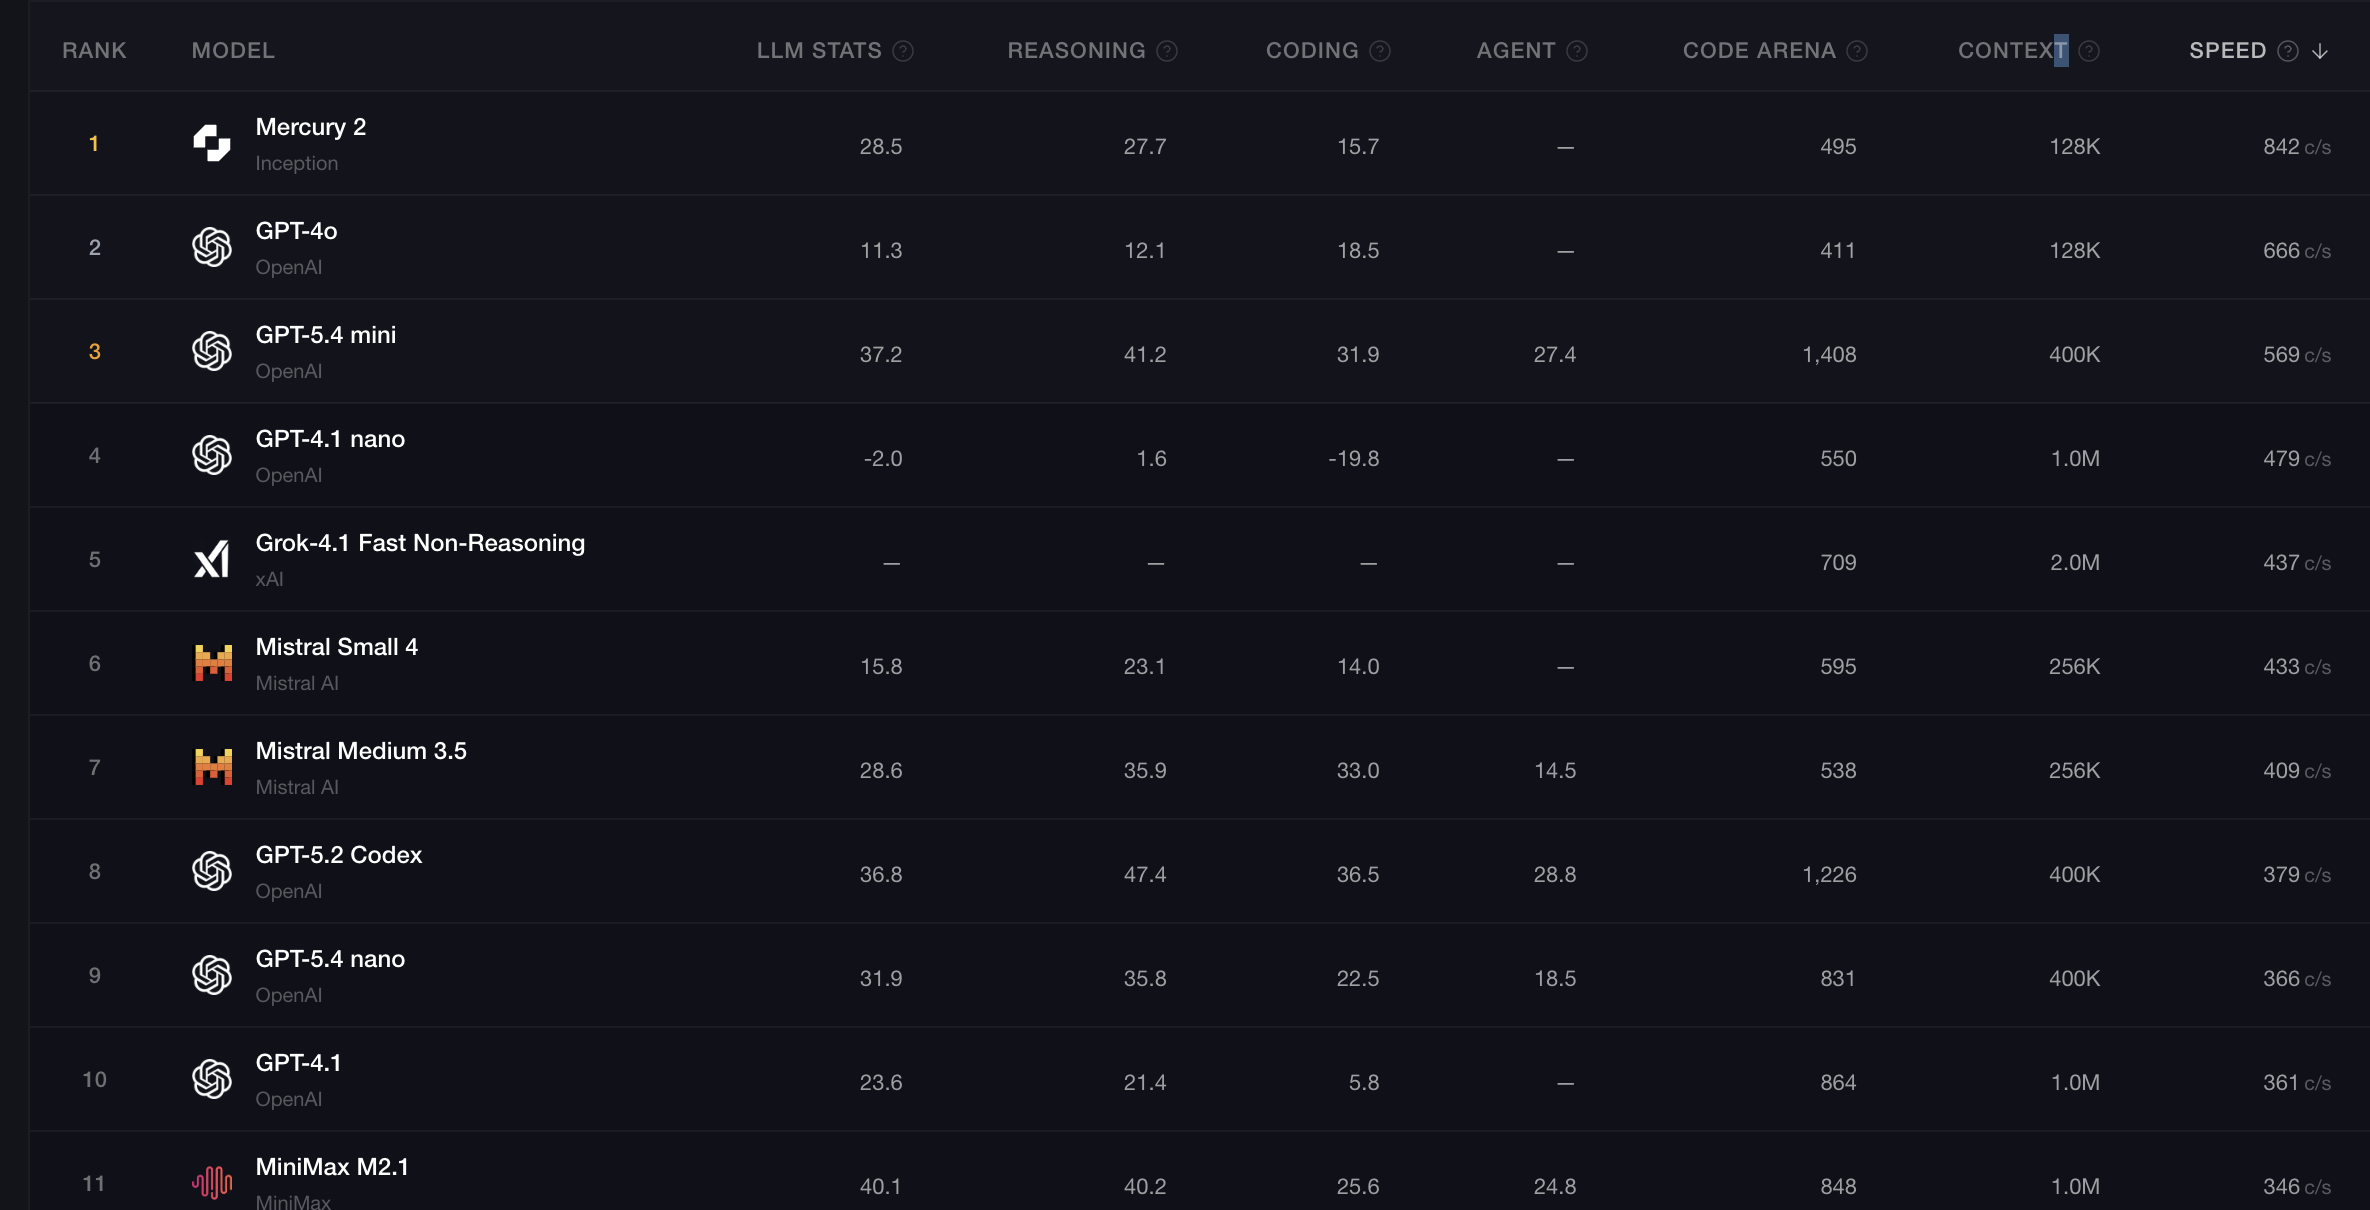
Task: Open the Context column help icon
Action: pyautogui.click(x=2089, y=51)
